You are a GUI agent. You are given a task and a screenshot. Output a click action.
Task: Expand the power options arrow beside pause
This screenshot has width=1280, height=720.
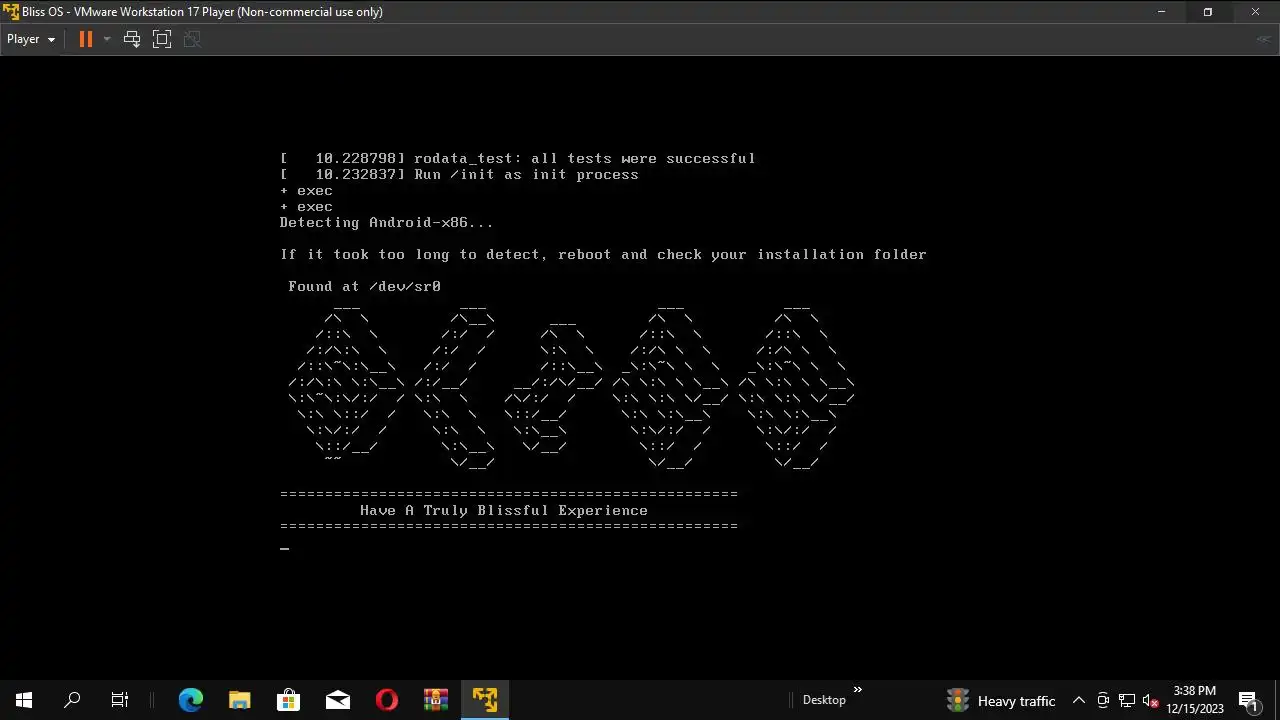pyautogui.click(x=106, y=39)
